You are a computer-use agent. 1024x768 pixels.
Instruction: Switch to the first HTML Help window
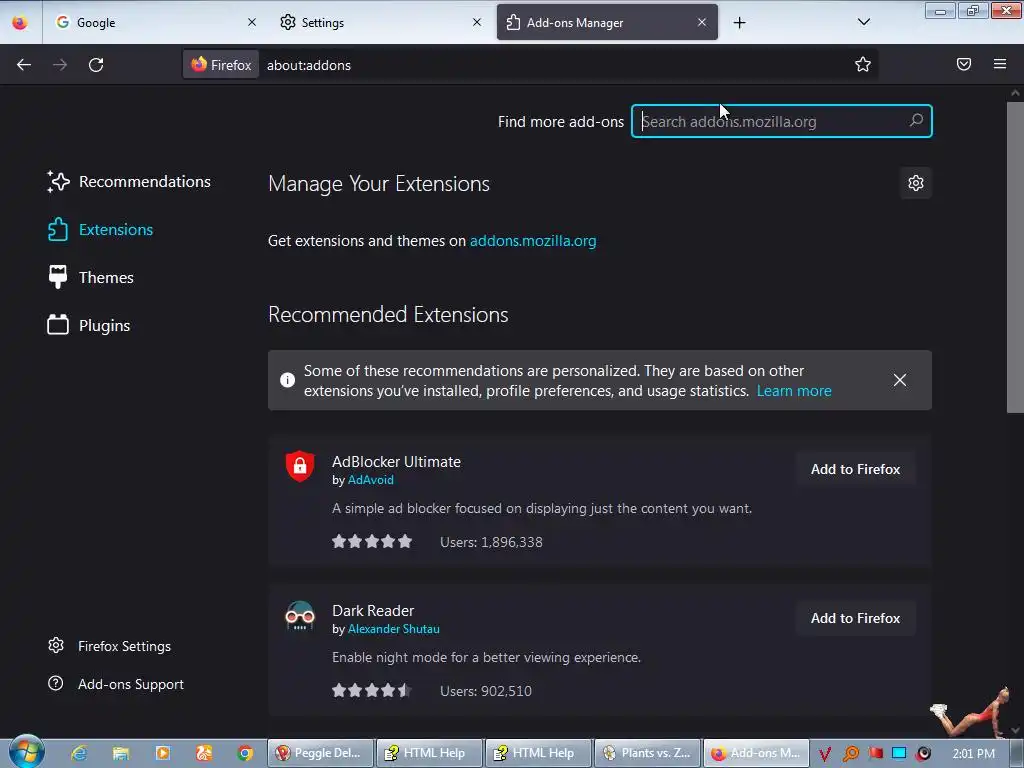[x=429, y=753]
